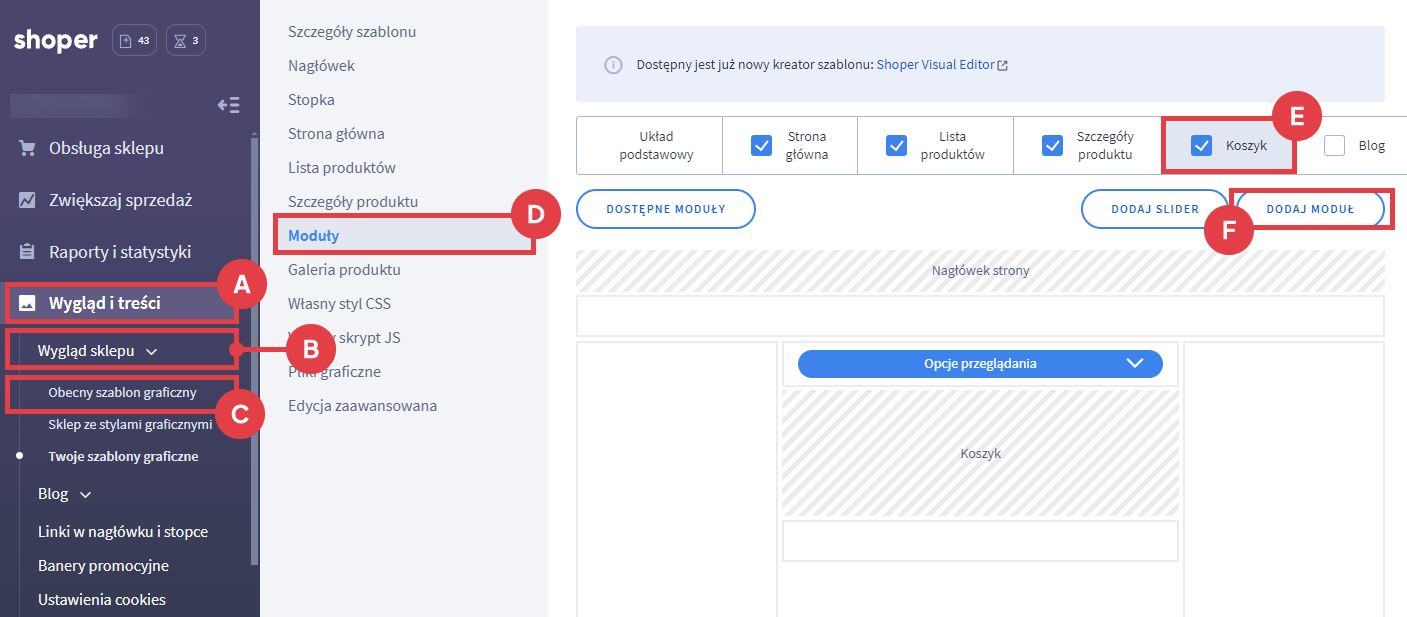Click the chart icon beside Zwiększaj sprzedaż
This screenshot has height=617, width=1407.
coord(28,200)
